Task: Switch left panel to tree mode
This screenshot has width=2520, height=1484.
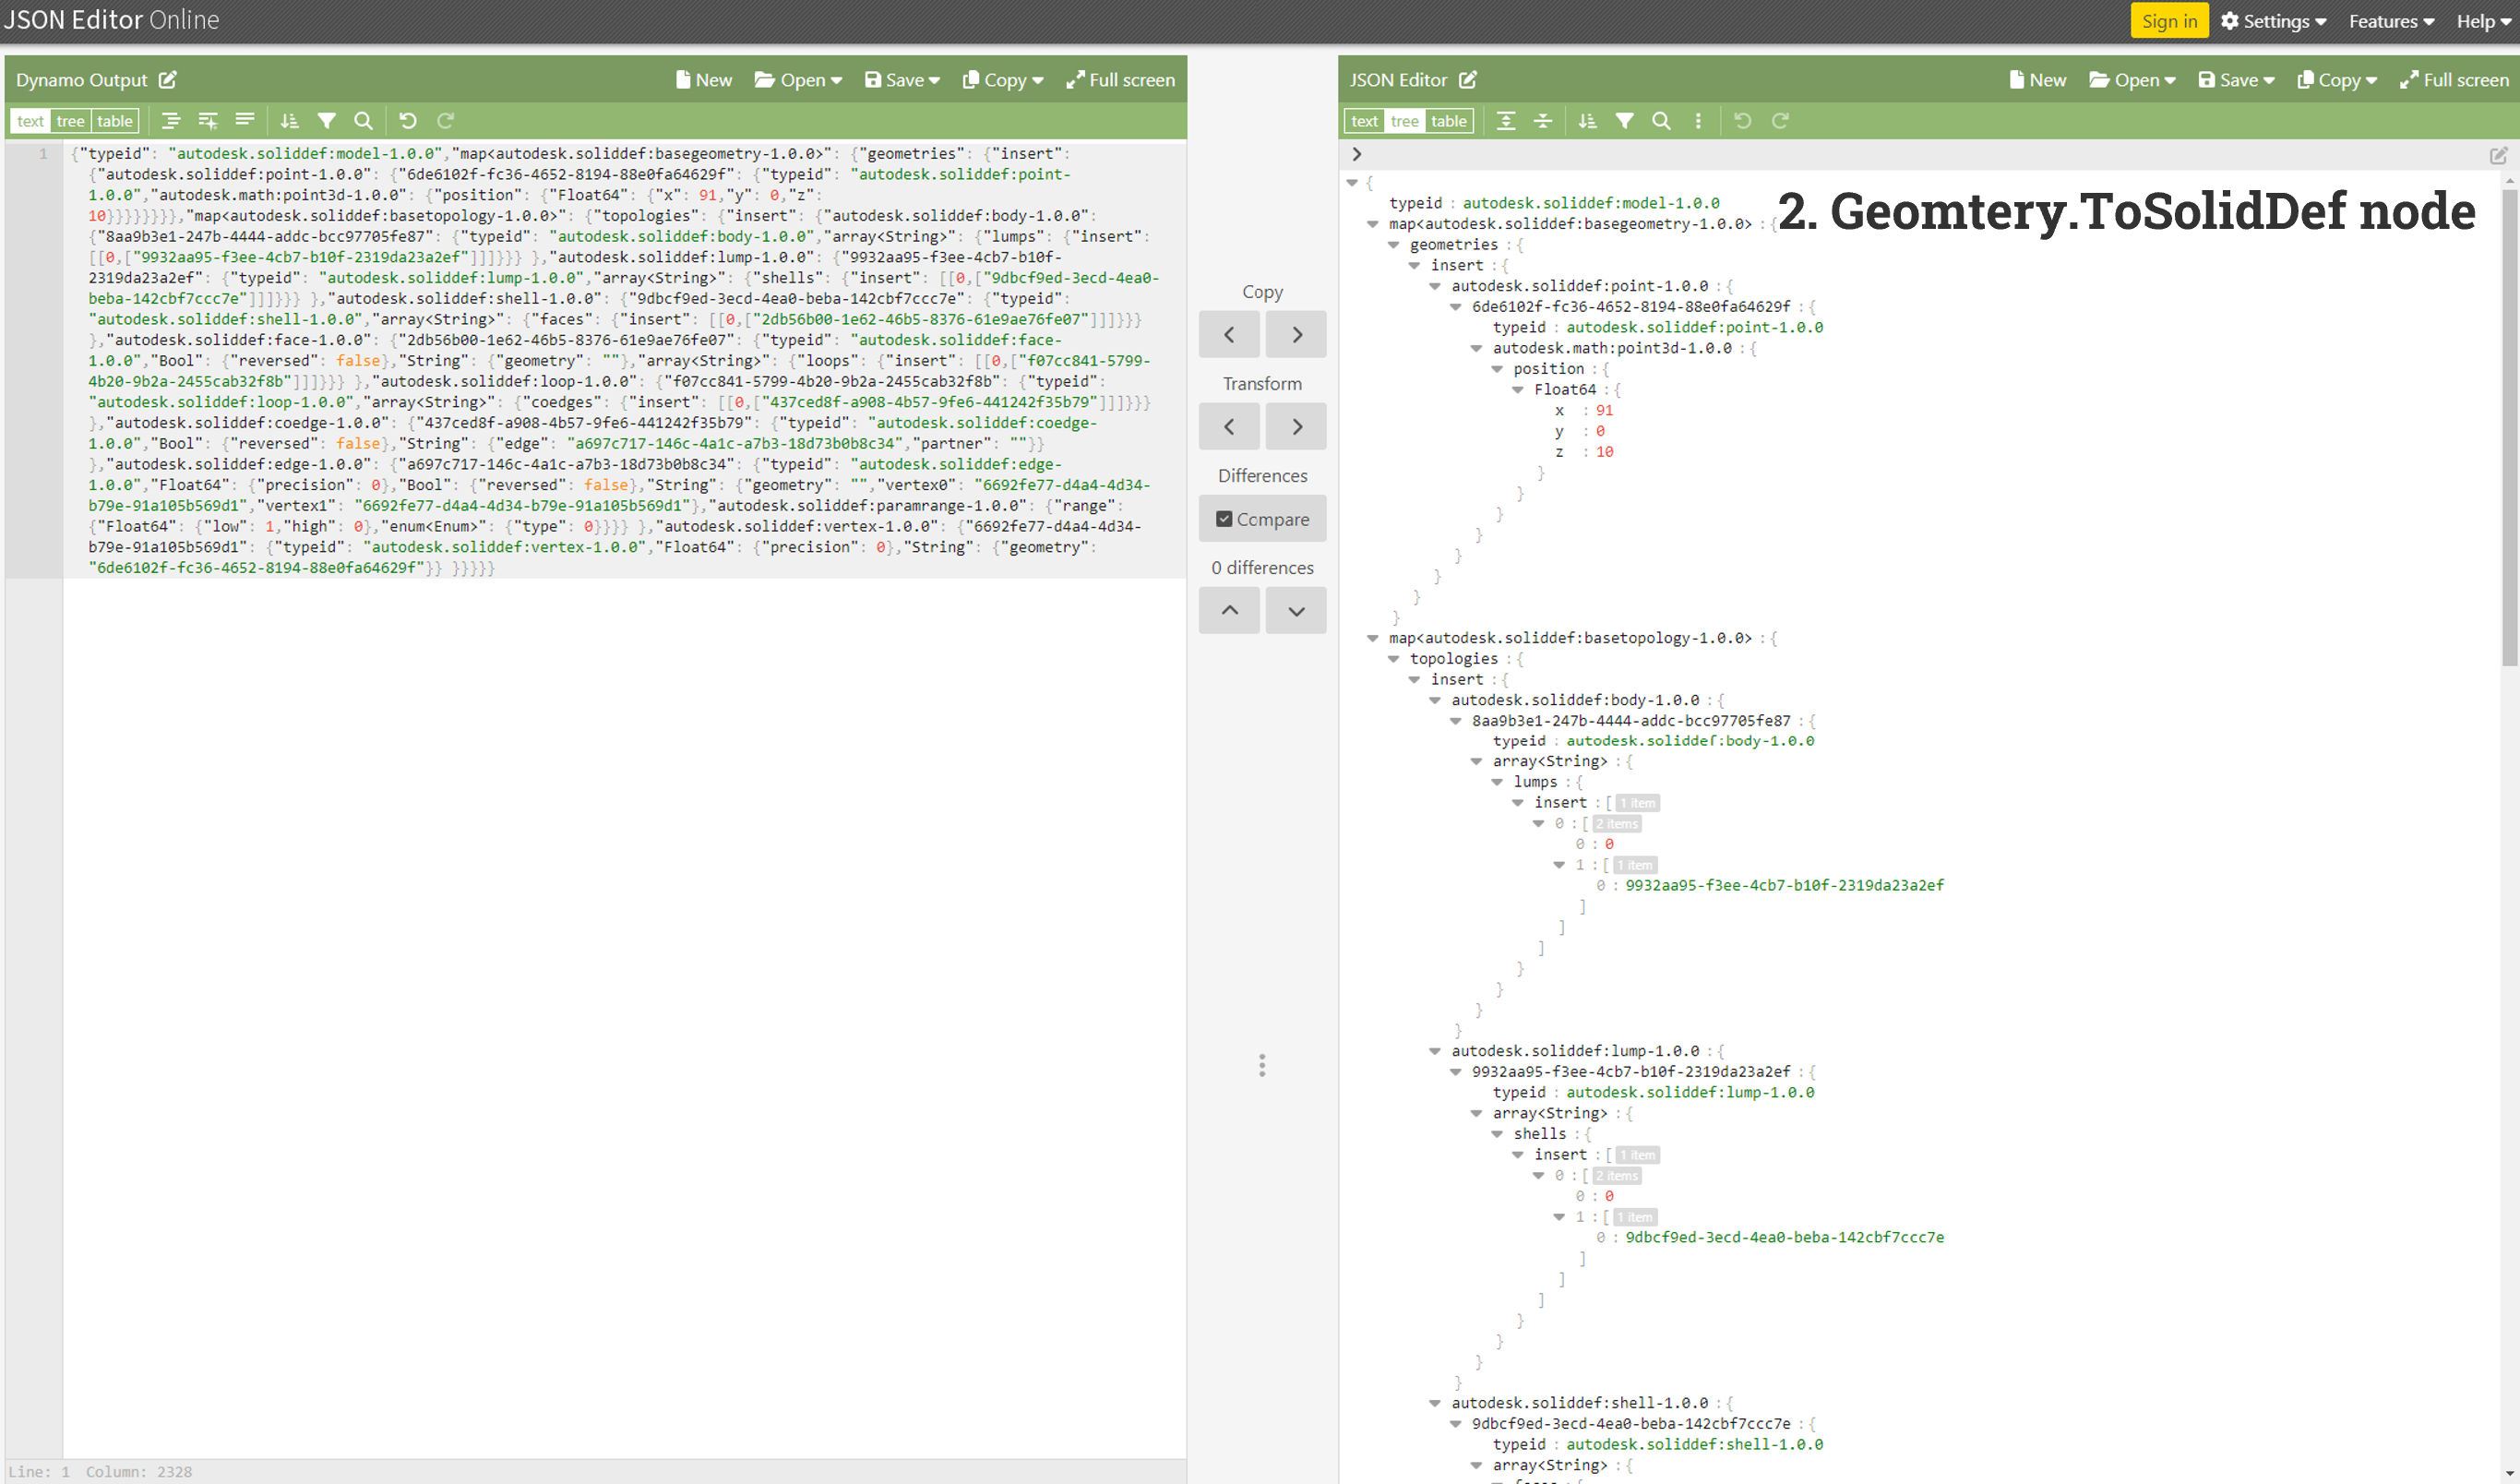Action: point(71,121)
